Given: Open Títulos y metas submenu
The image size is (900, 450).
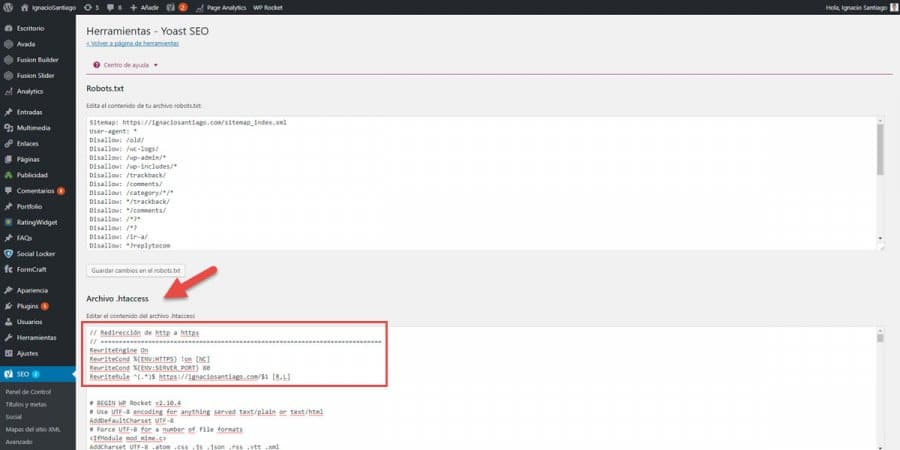Looking at the screenshot, I should pos(26,404).
